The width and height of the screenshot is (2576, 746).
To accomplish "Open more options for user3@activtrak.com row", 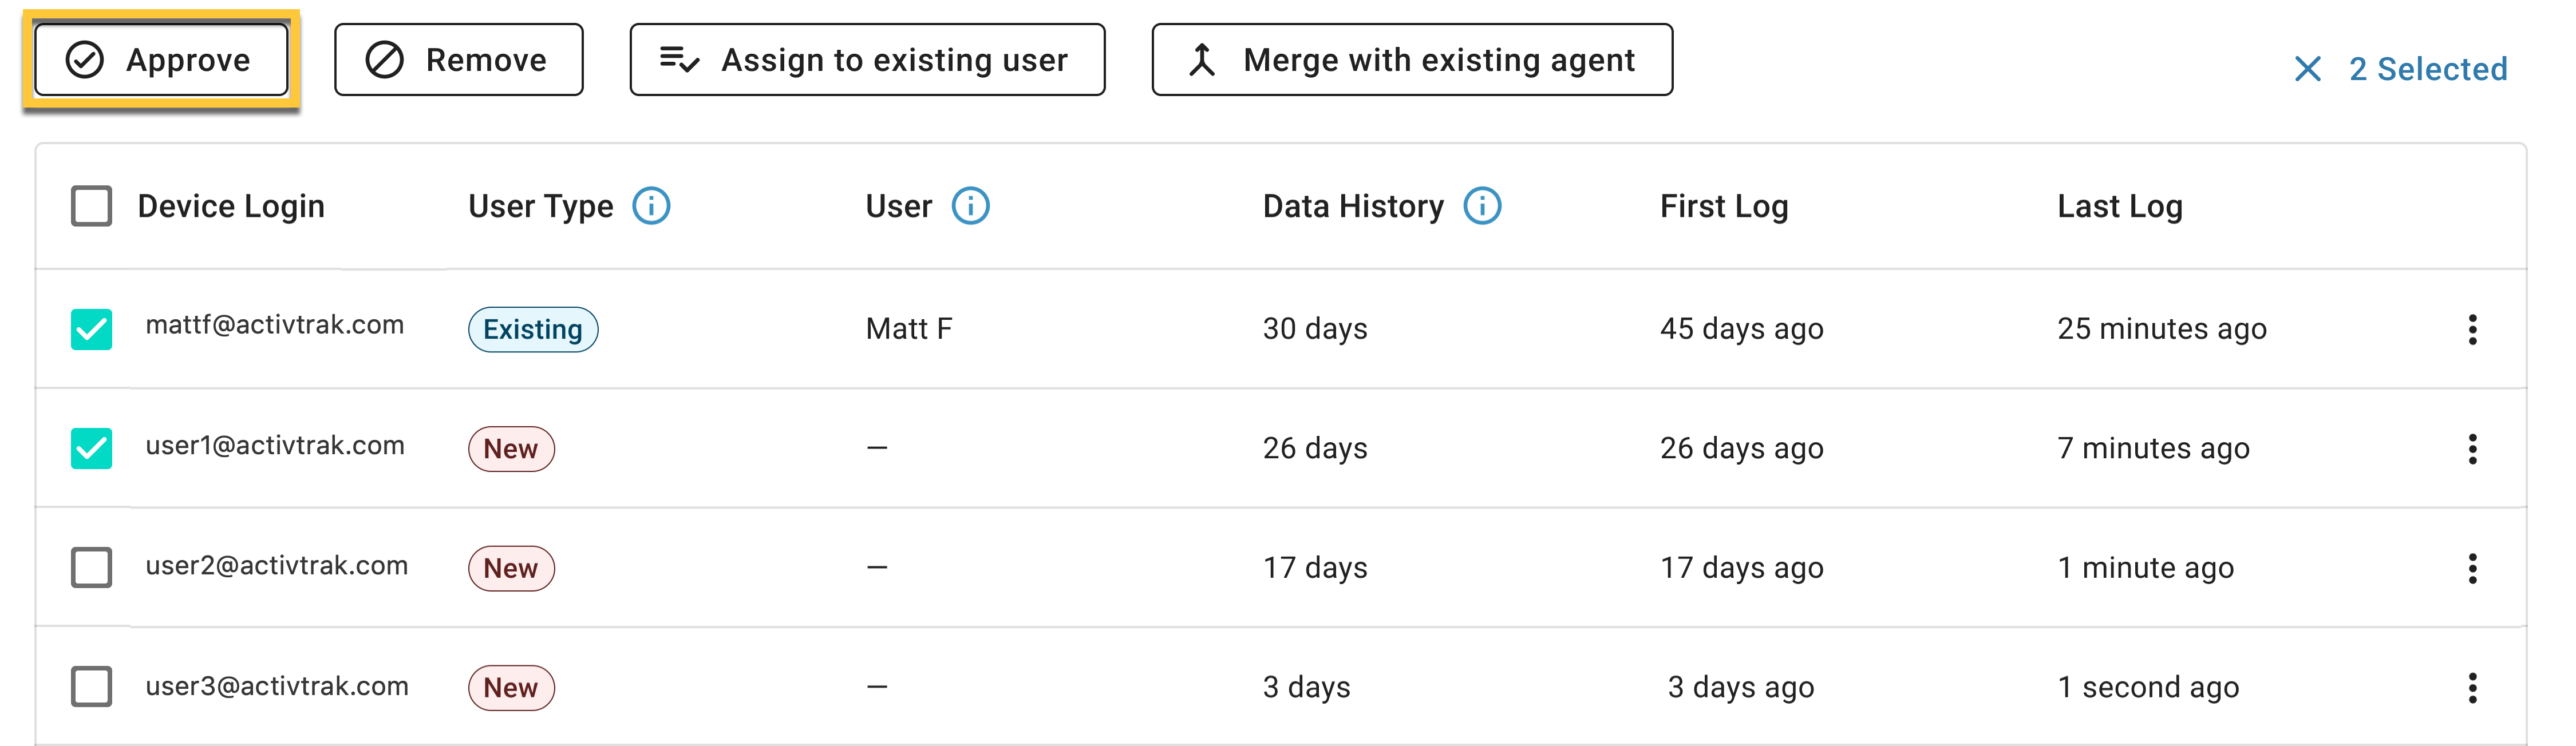I will click(2472, 688).
